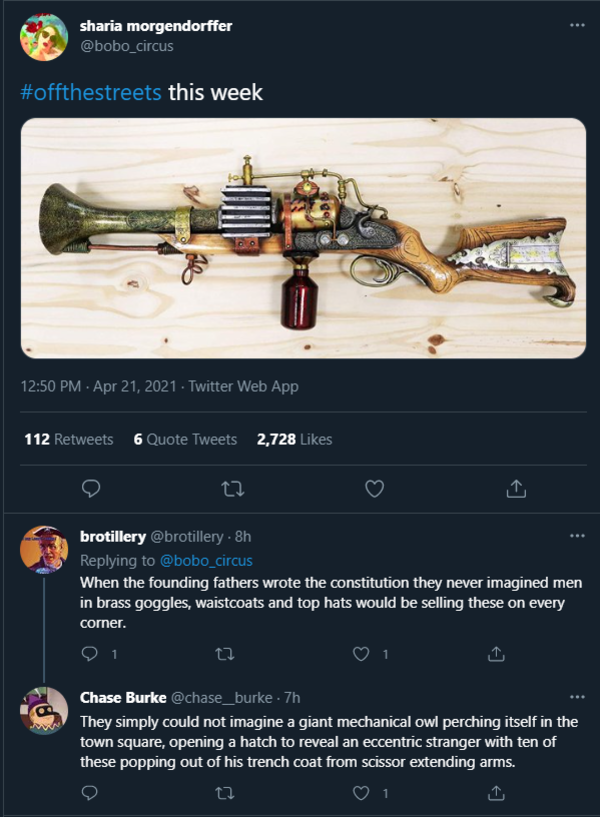Open the steampunk gun image
The width and height of the screenshot is (600, 817).
[303, 238]
